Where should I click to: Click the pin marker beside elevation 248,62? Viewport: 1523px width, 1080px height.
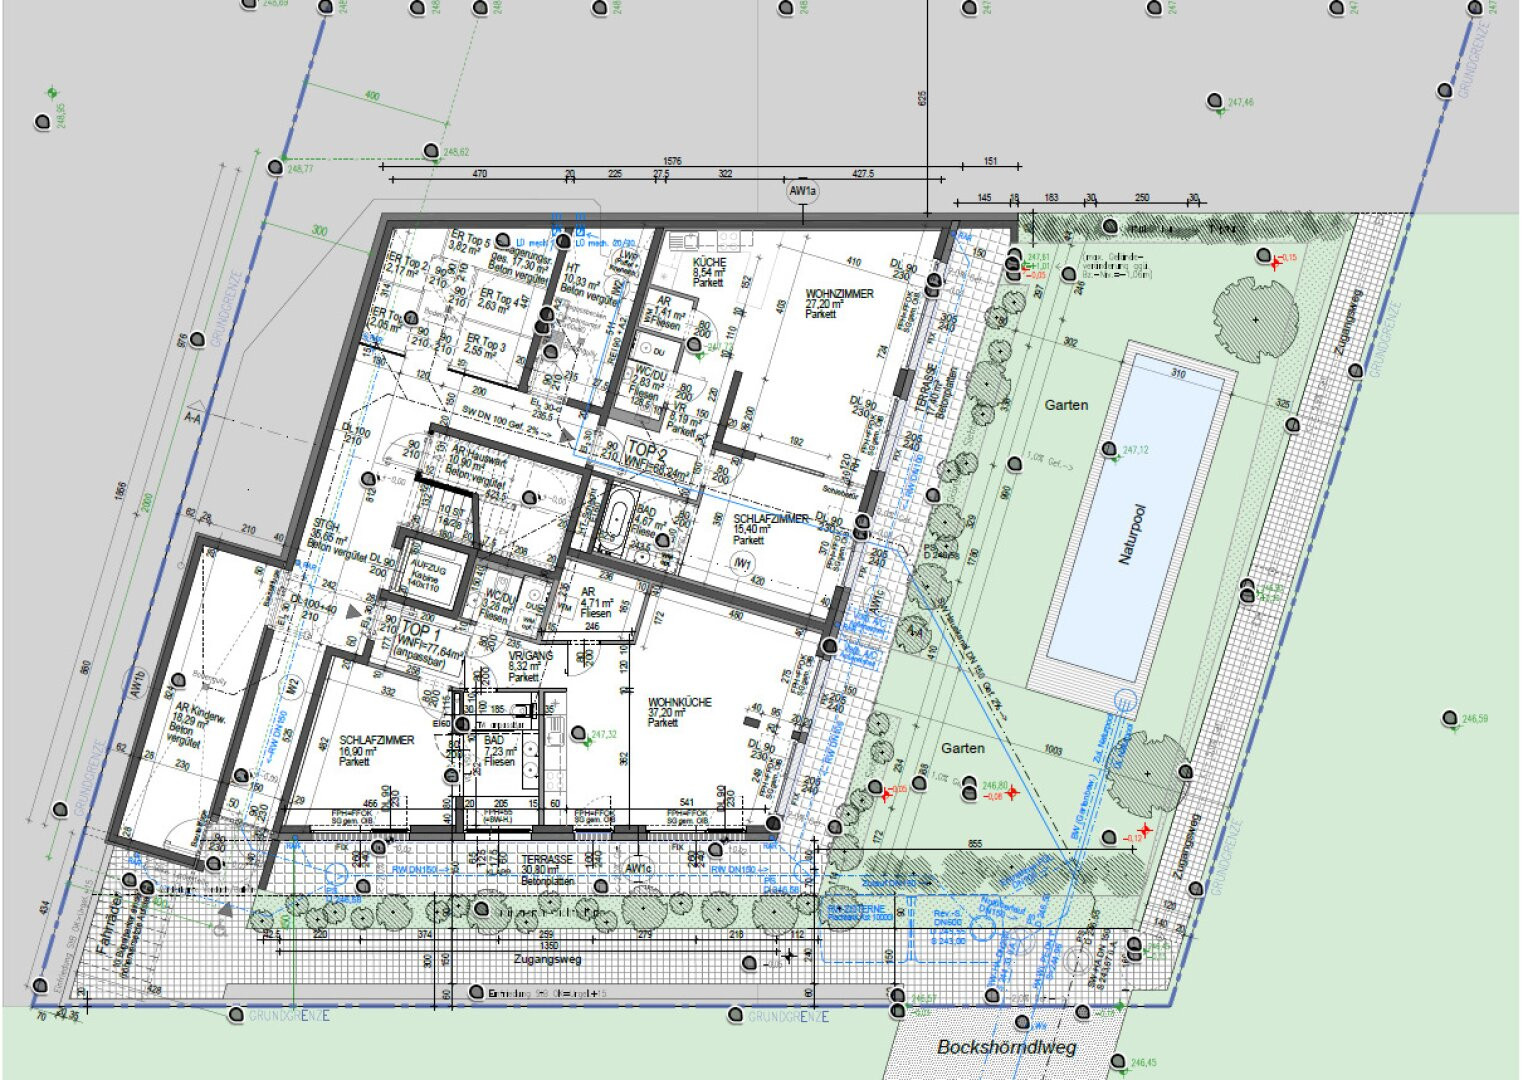point(431,151)
